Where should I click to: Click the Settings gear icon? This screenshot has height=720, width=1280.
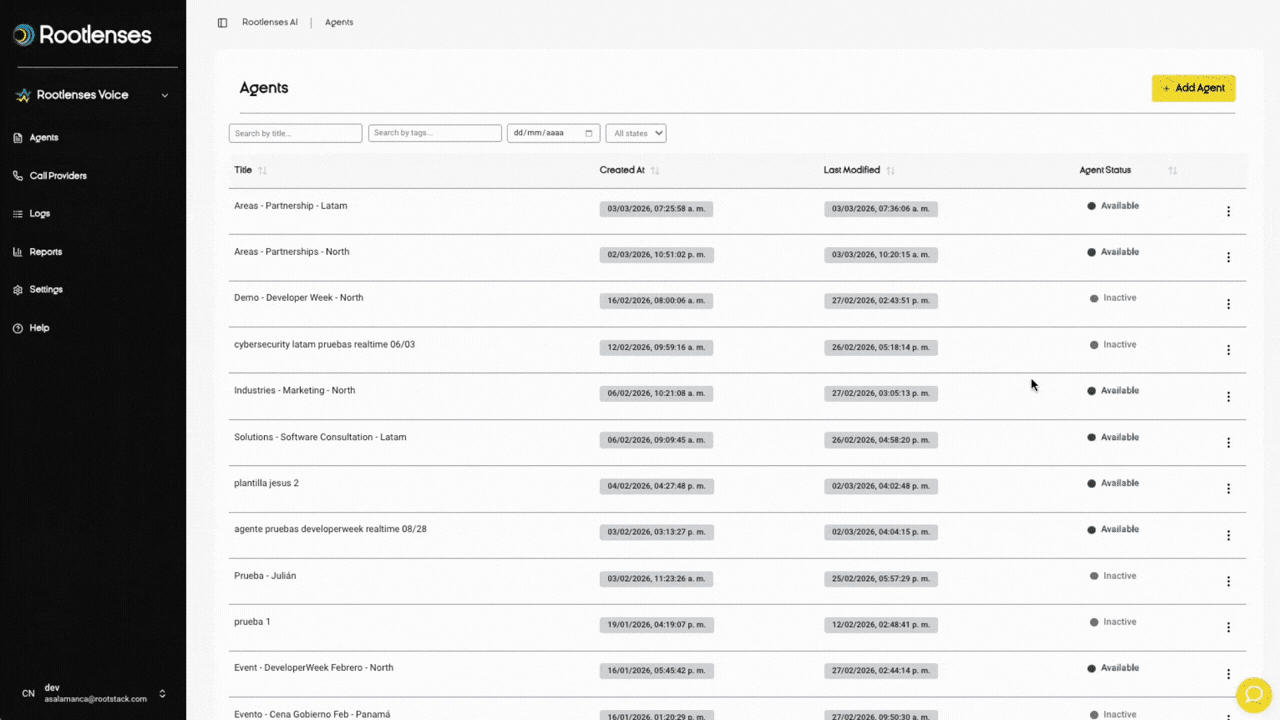point(18,290)
